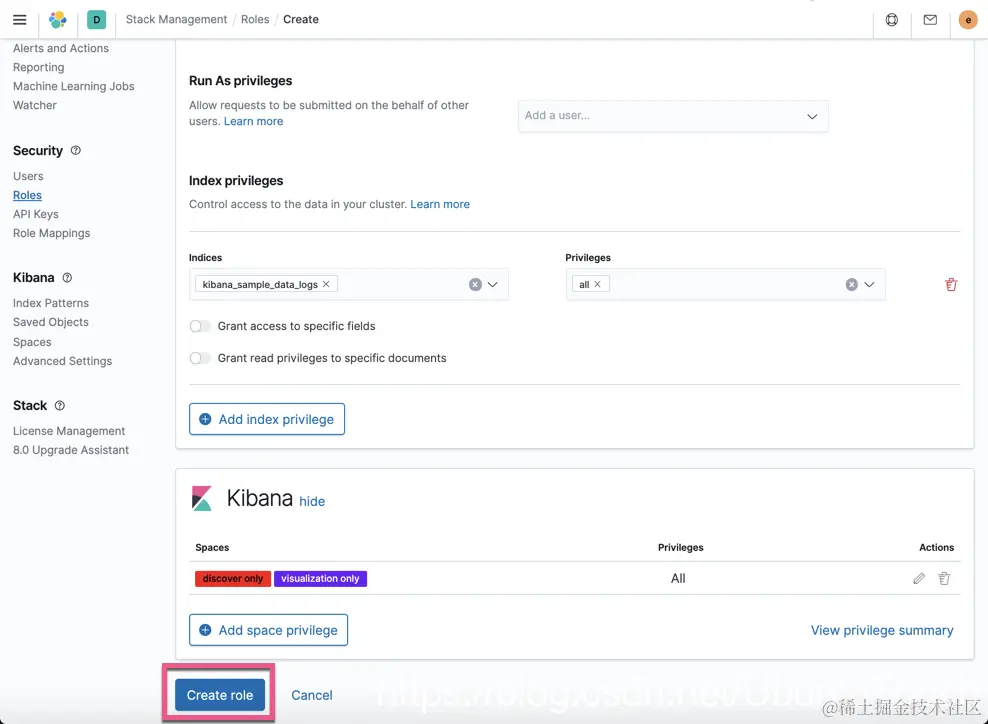Open Learn more under Run As privileges
This screenshot has width=988, height=724.
pyautogui.click(x=253, y=121)
